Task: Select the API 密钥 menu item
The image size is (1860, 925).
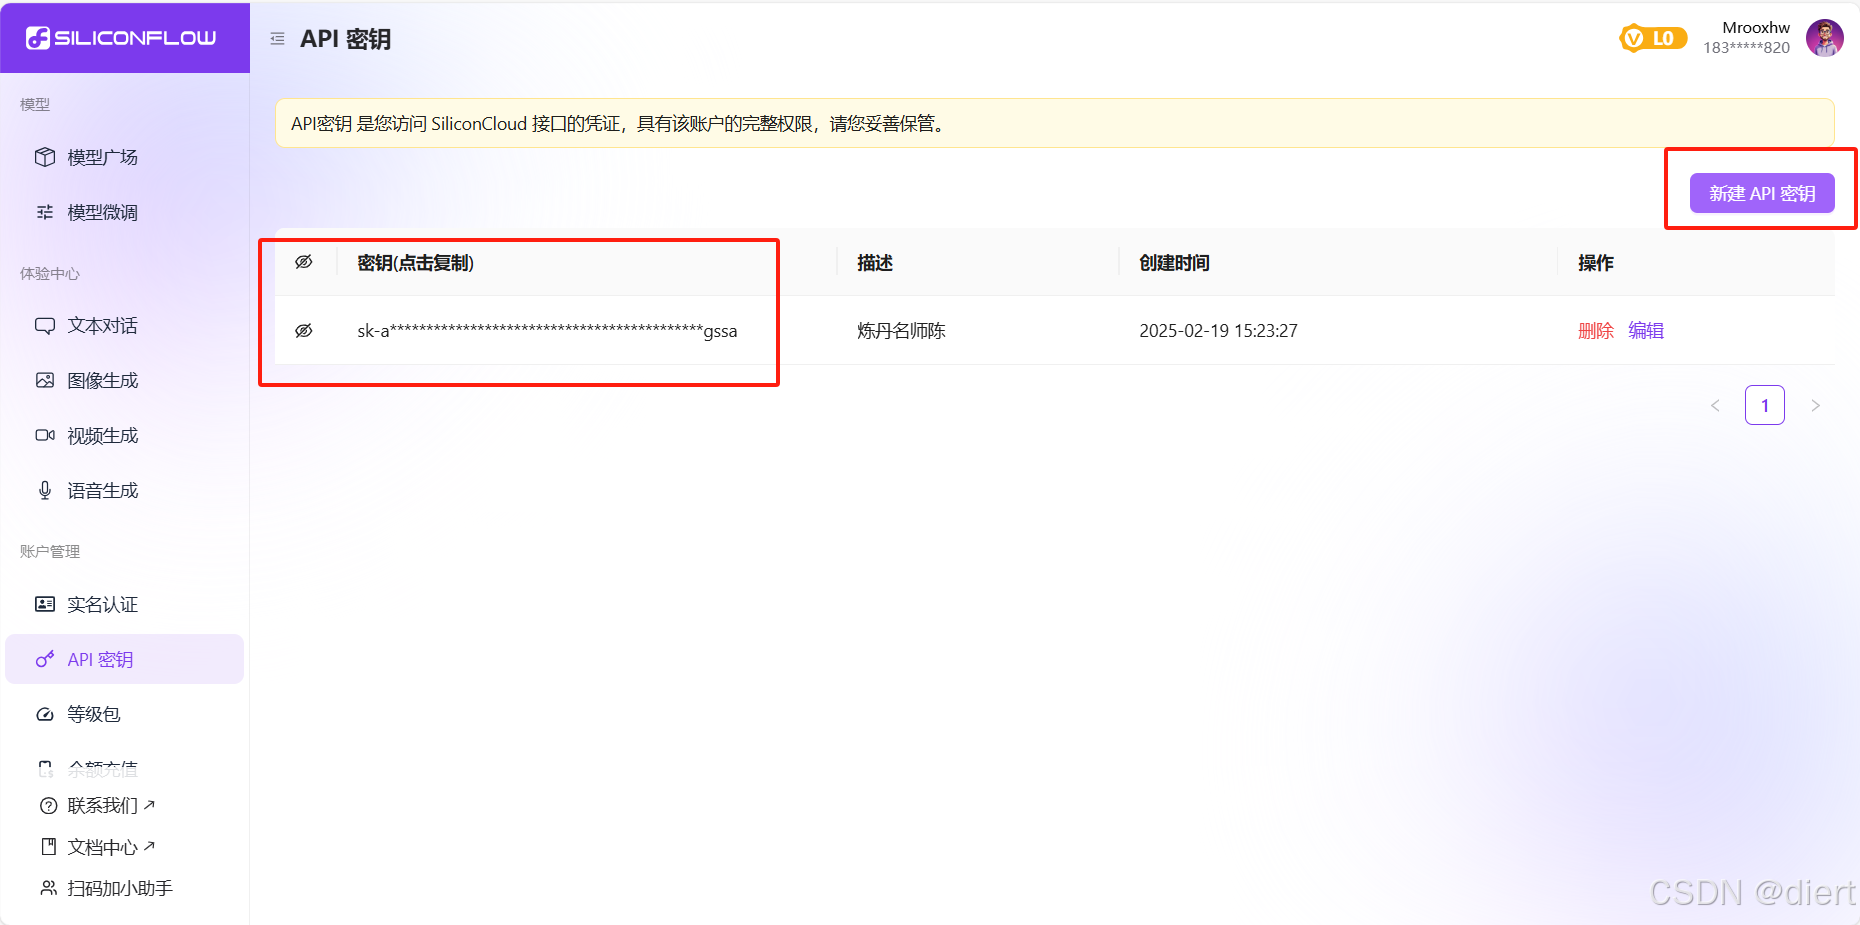Action: [x=125, y=659]
